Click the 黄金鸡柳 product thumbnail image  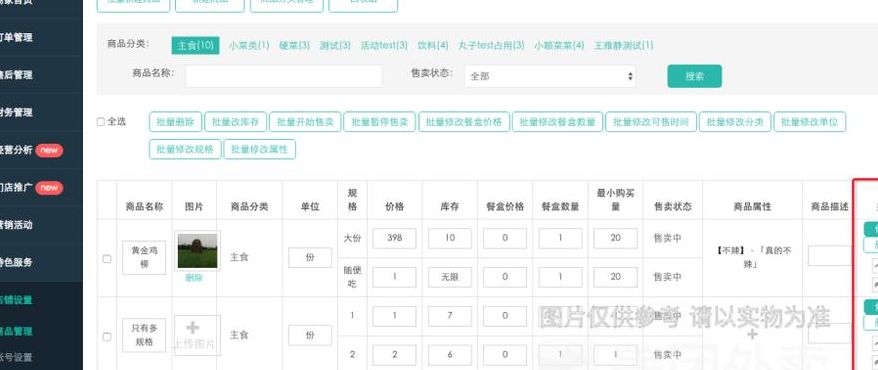197,250
